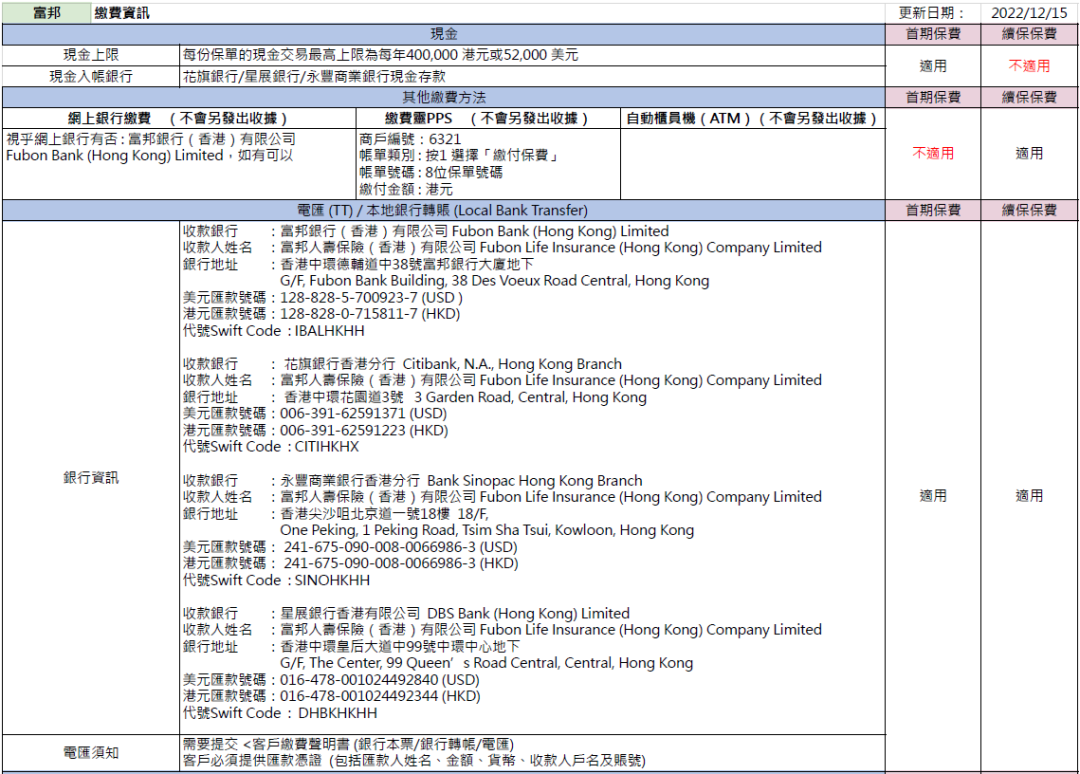This screenshot has width=1080, height=774.
Task: Select the red 不適用 in cash section
Action: click(1029, 65)
